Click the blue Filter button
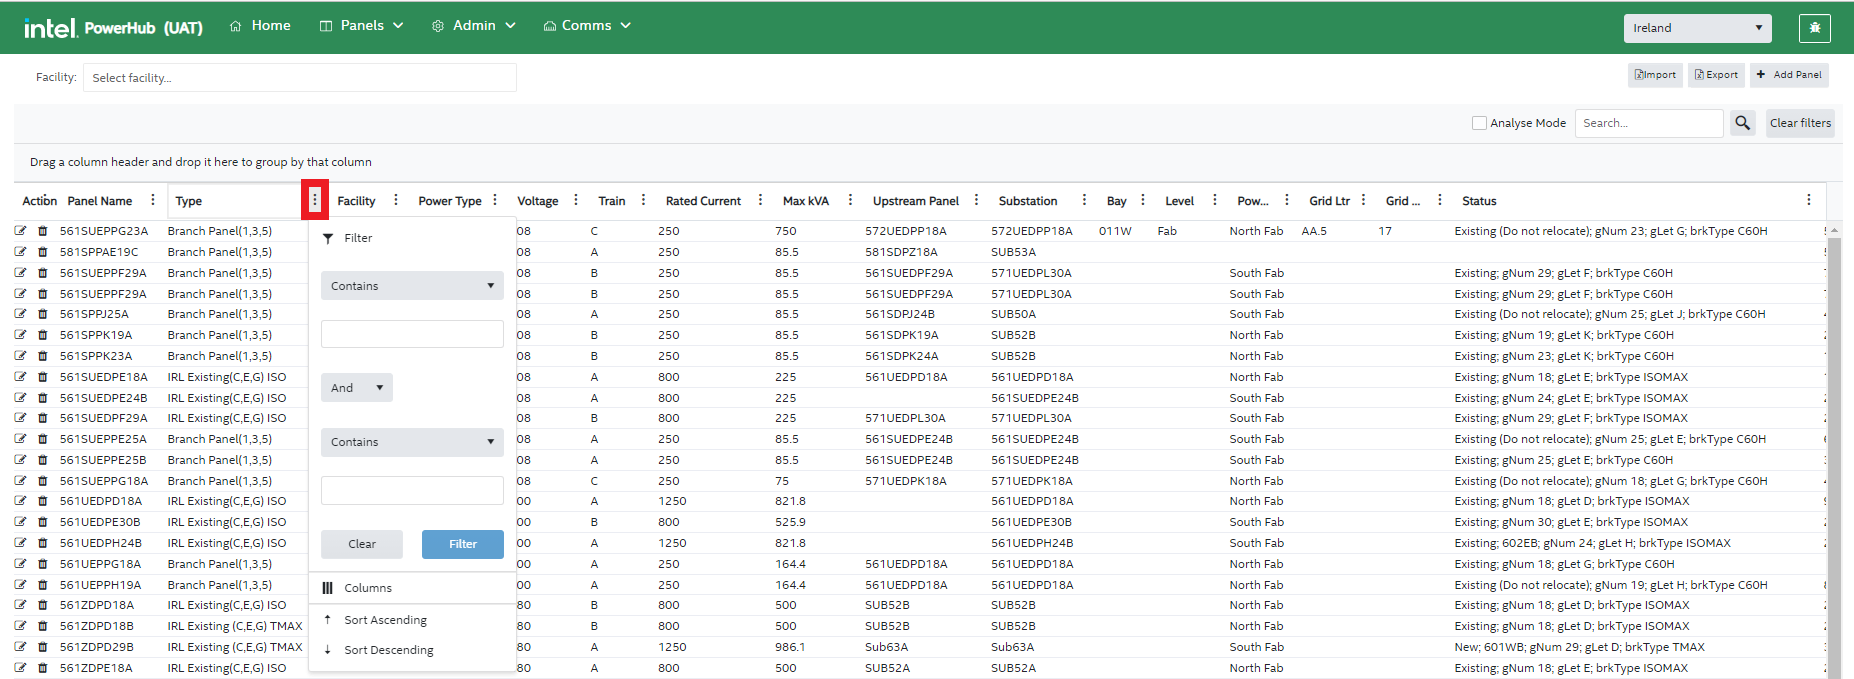The image size is (1854, 679). 462,544
